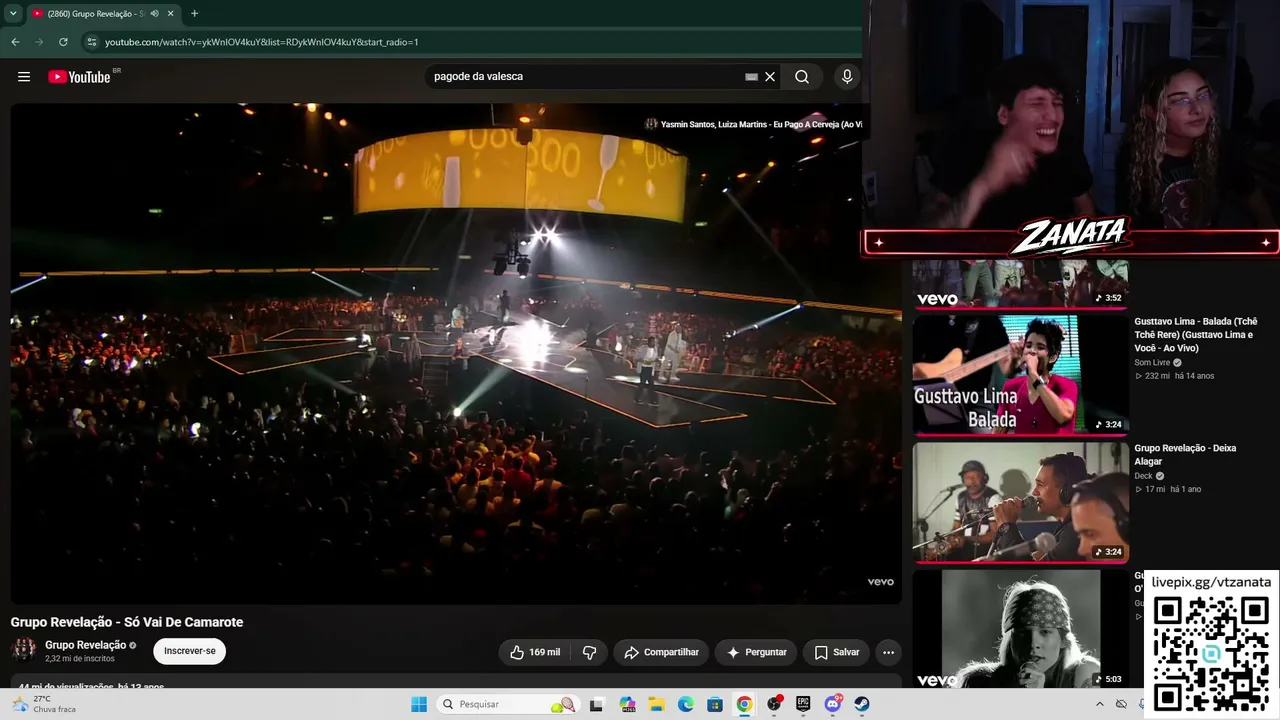Open the tab search dropdown arrow

coord(13,13)
